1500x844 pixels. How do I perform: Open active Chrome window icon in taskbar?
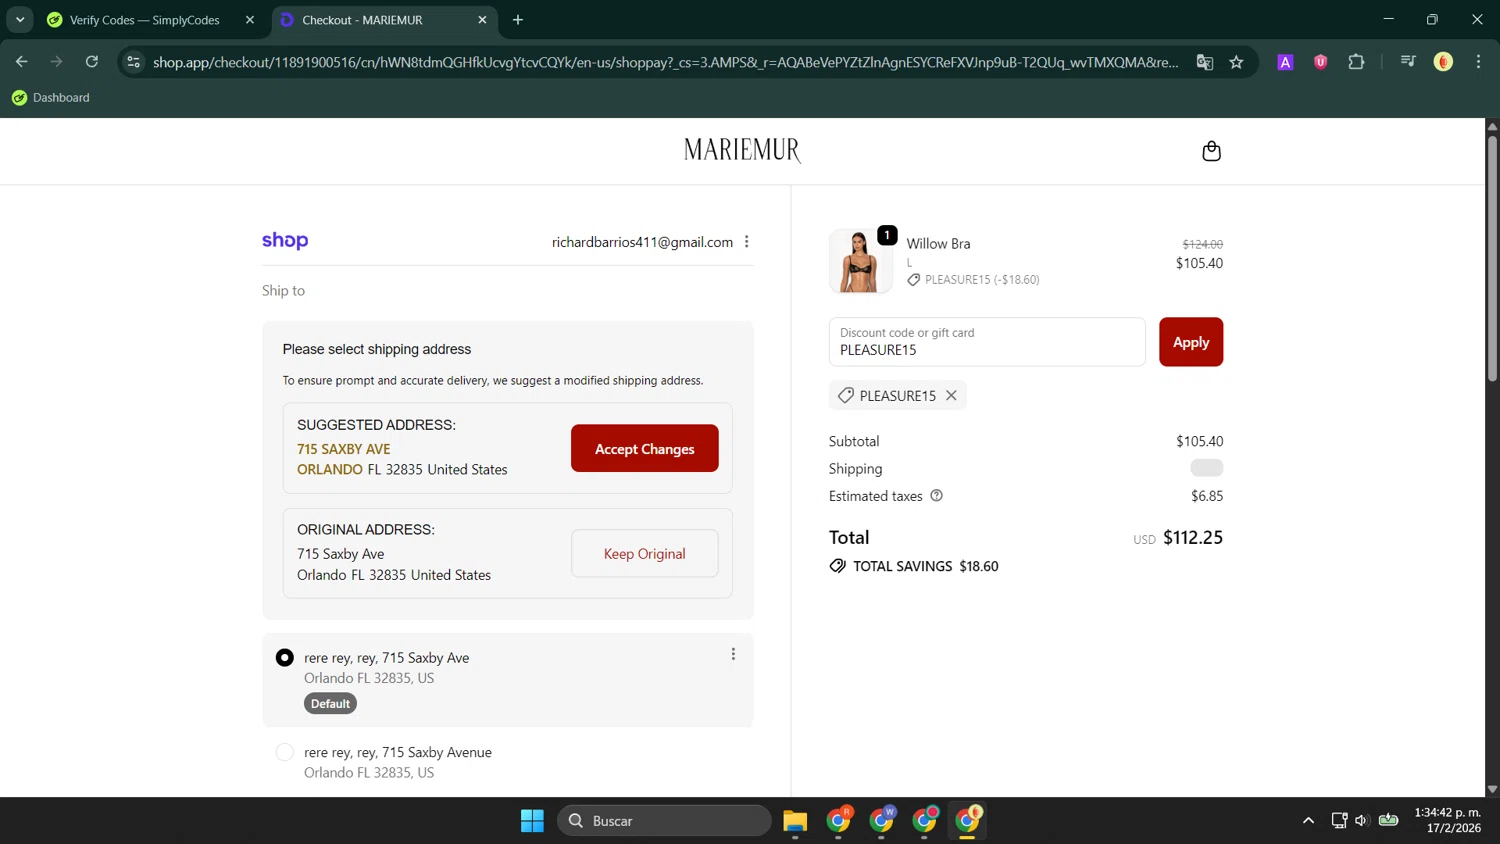click(x=968, y=821)
